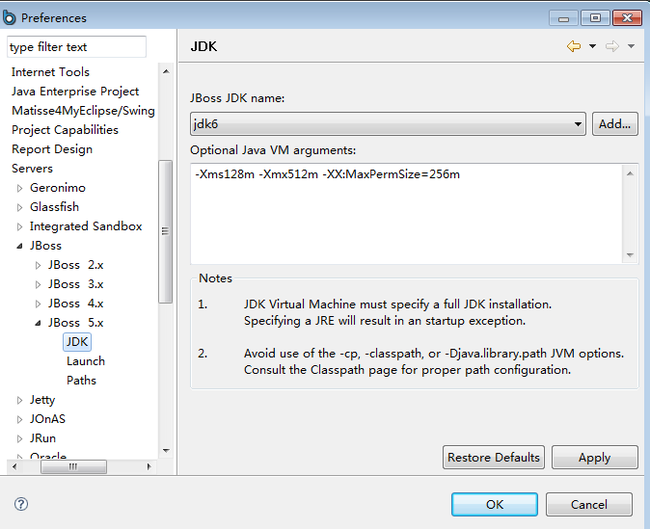The image size is (650, 529).
Task: Click tree horizontal scrollbar left arrow
Action: pyautogui.click(x=15, y=467)
